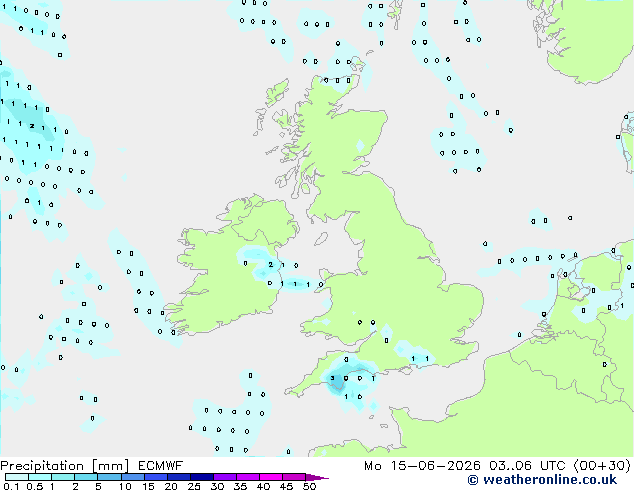Click the 0.5–1 mm legend swatch
Viewport: 634px width, 490px height.
(x=40, y=477)
